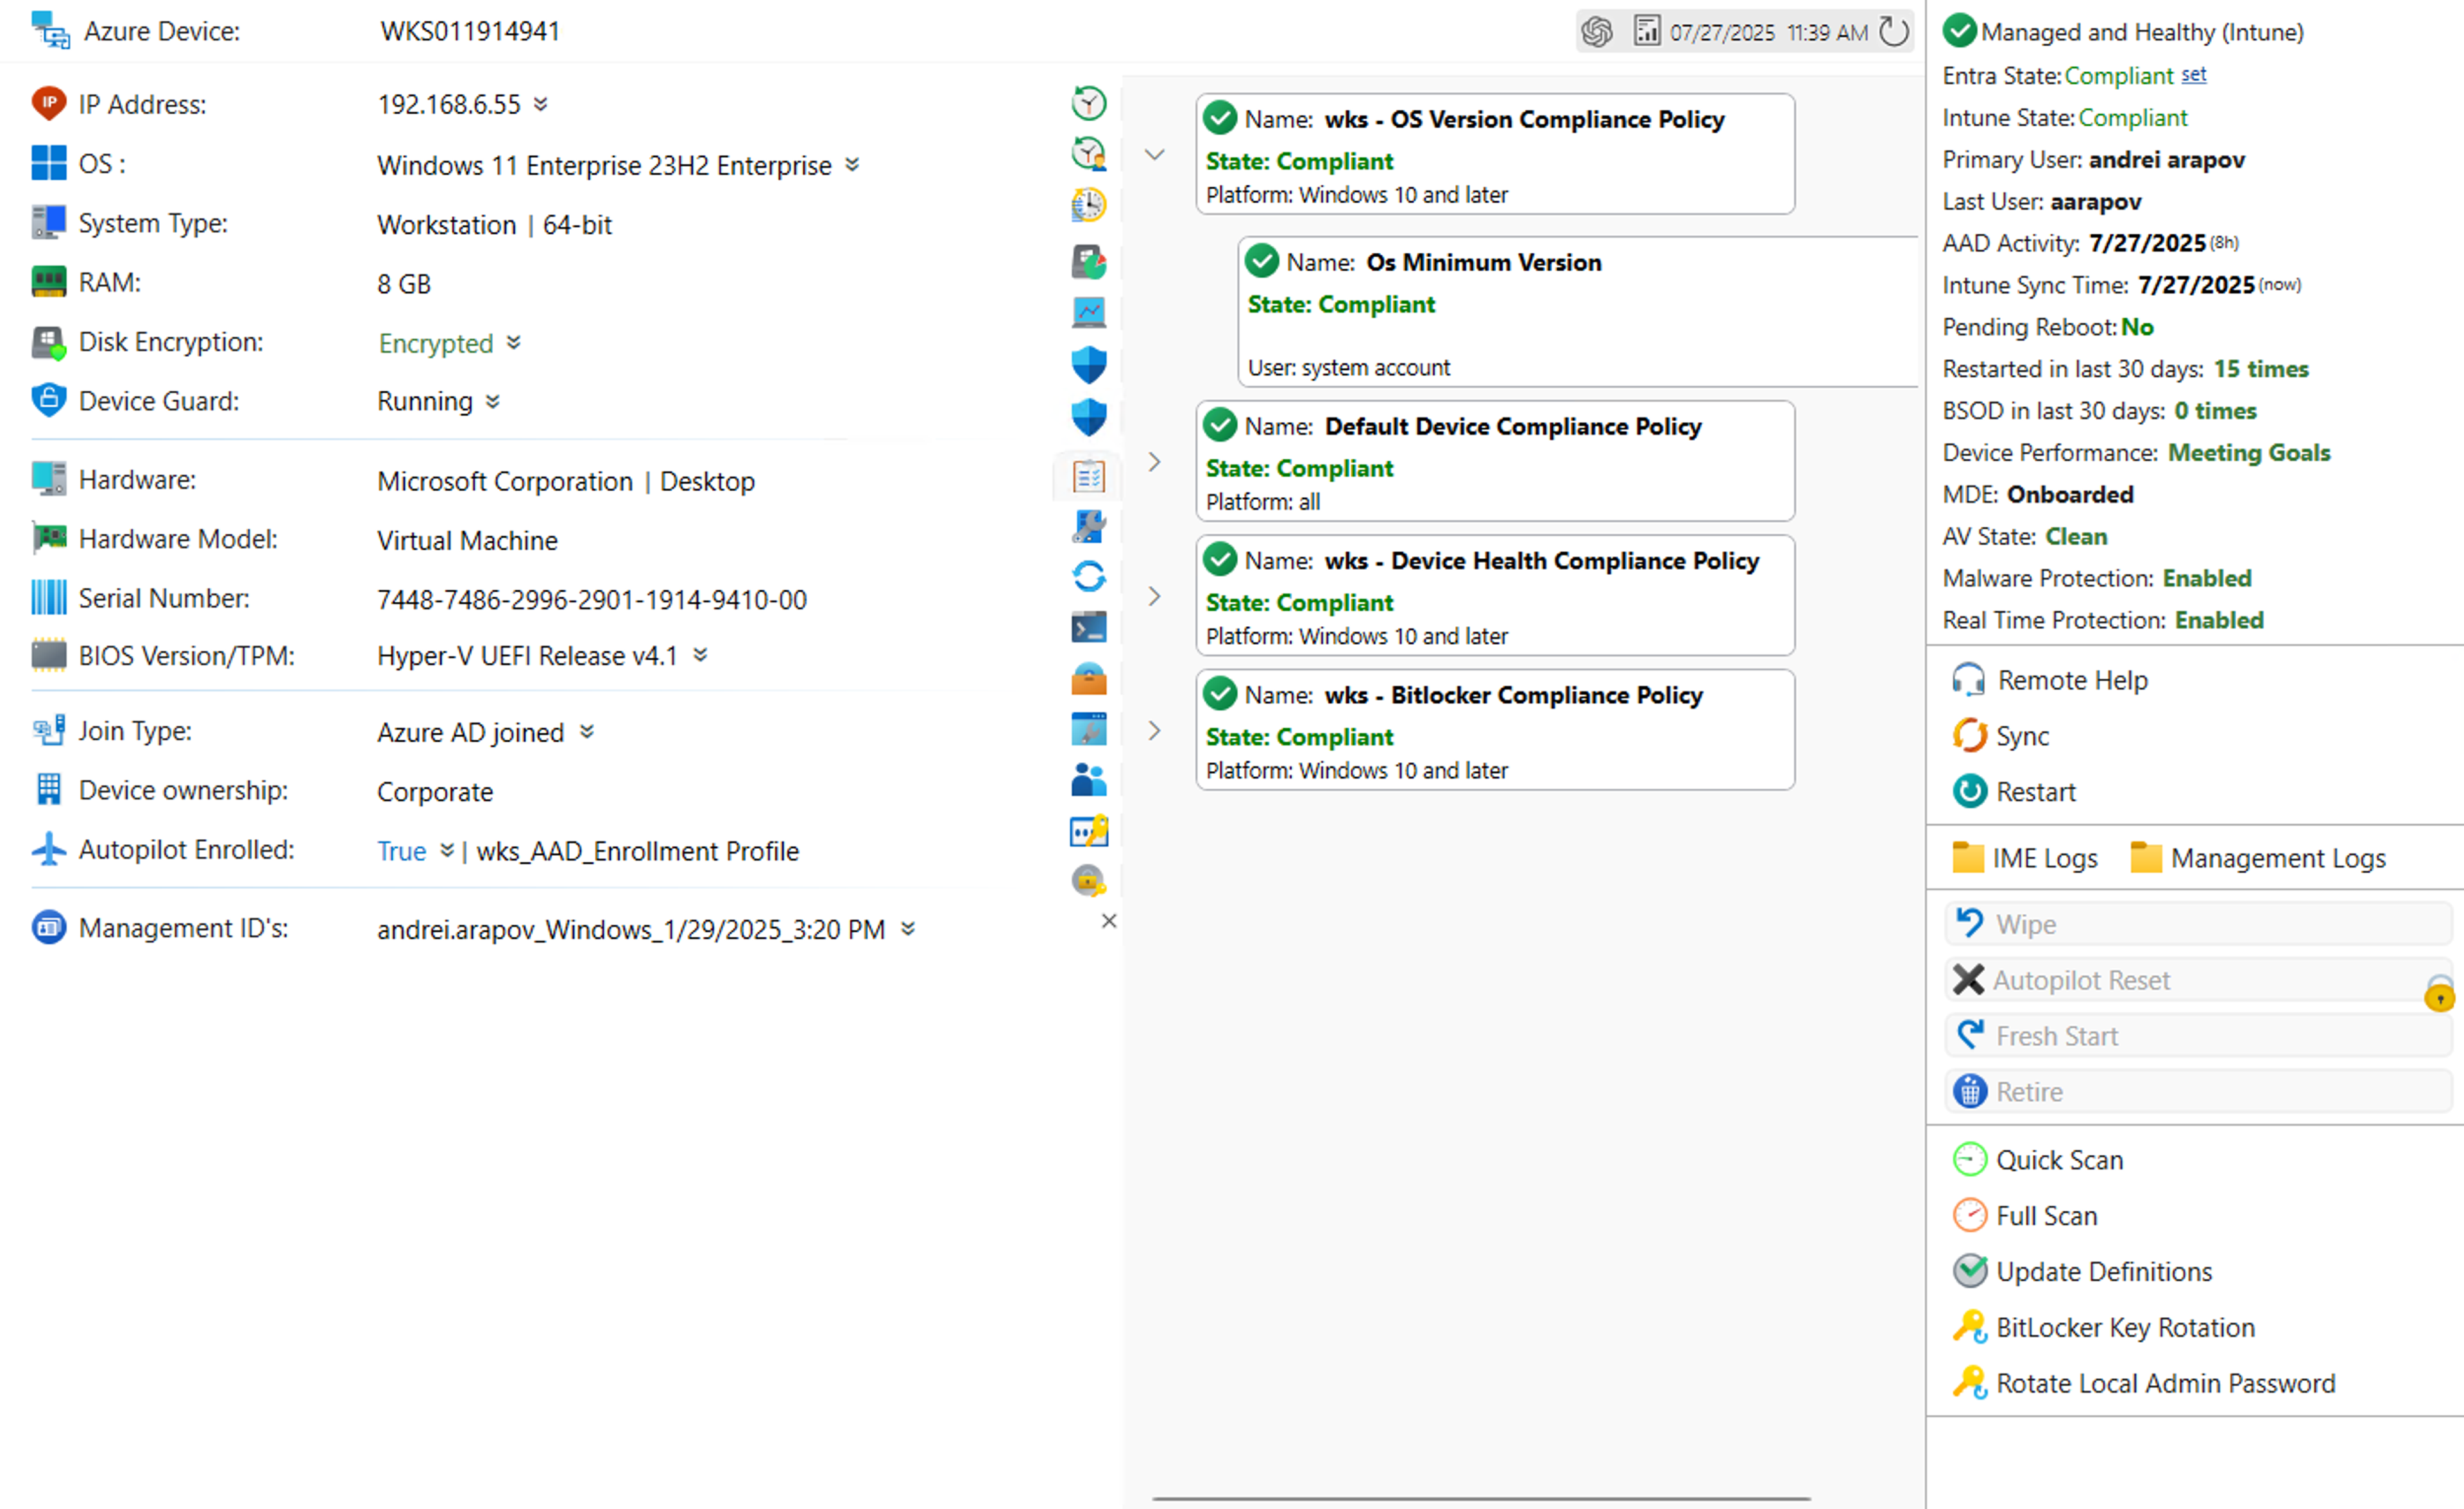Click the Windows logo icon beside OS
The height and width of the screenshot is (1509, 2464).
point(48,163)
